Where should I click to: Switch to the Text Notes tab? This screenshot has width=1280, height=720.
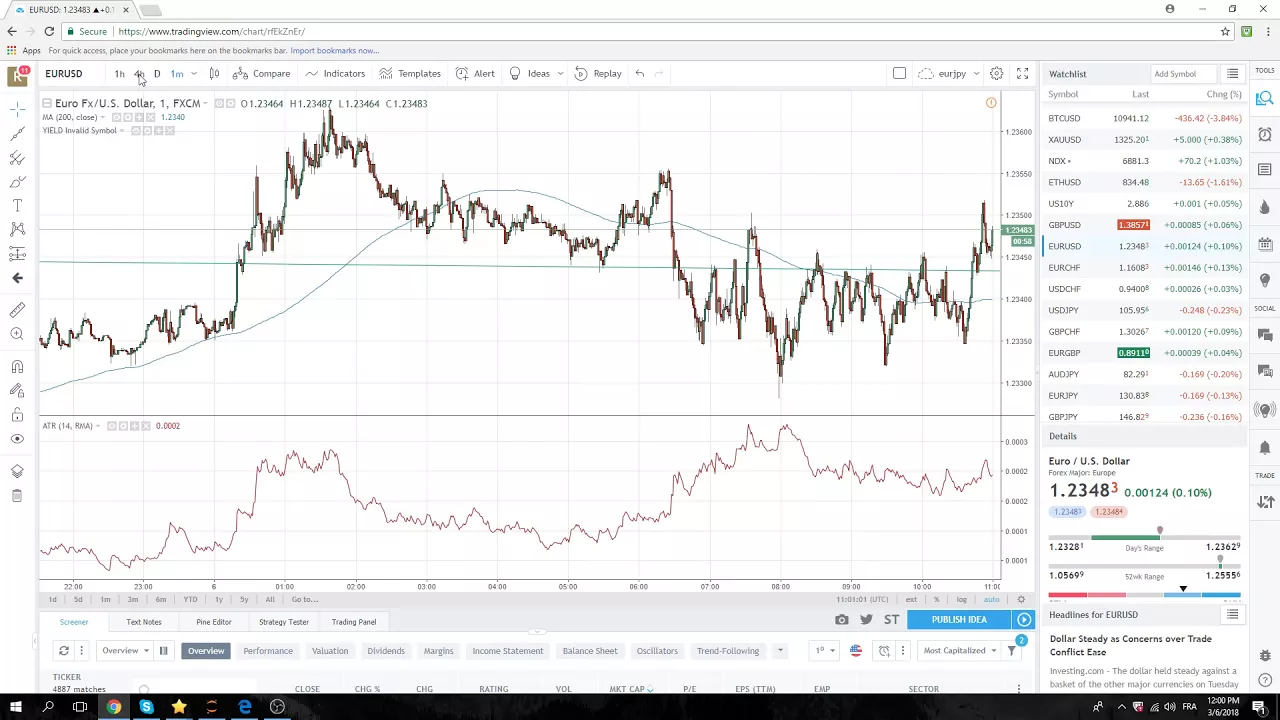pyautogui.click(x=144, y=622)
